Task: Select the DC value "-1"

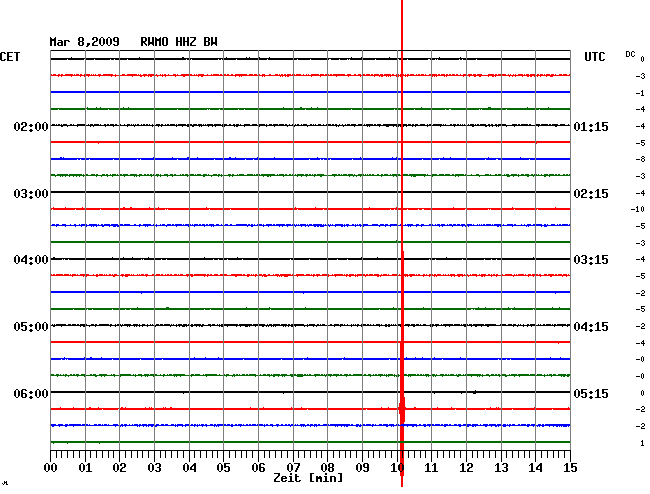Action: tap(640, 93)
